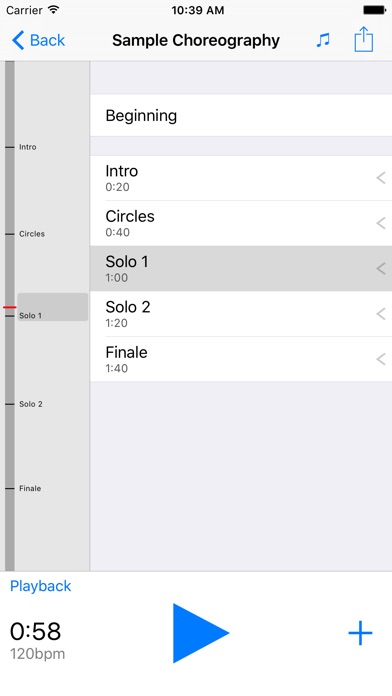
Task: Open the Playback link
Action: 40,586
